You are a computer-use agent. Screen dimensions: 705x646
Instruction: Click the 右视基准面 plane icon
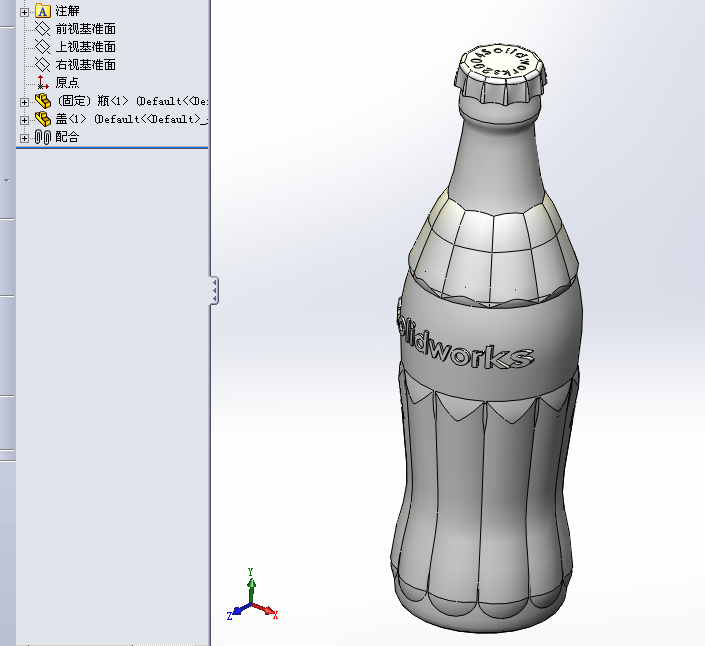pyautogui.click(x=43, y=65)
